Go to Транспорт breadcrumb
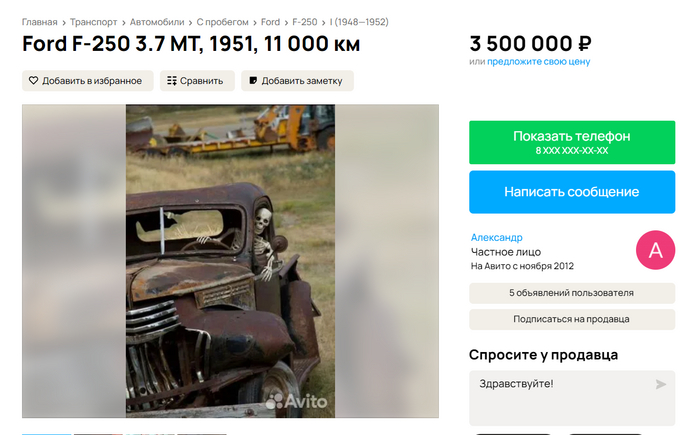 (93, 22)
